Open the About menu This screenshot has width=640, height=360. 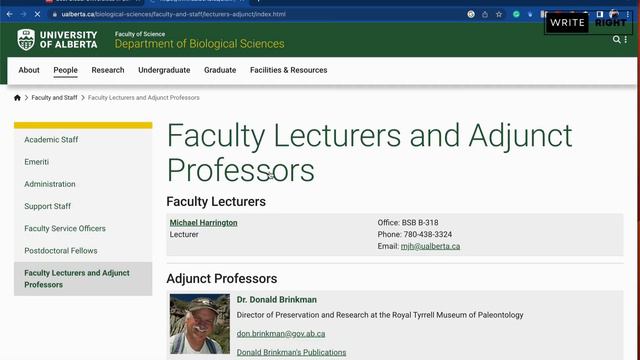pyautogui.click(x=29, y=70)
